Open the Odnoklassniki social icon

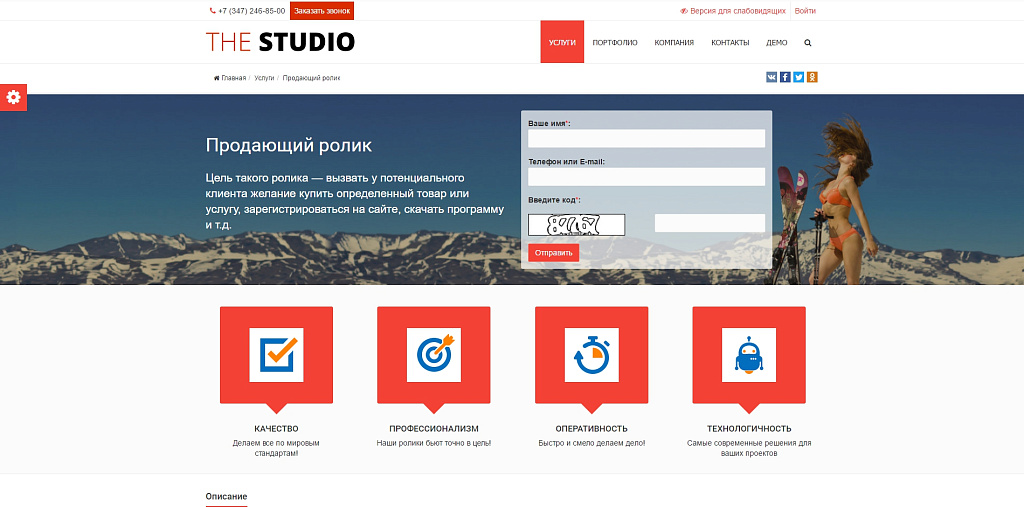(x=812, y=77)
